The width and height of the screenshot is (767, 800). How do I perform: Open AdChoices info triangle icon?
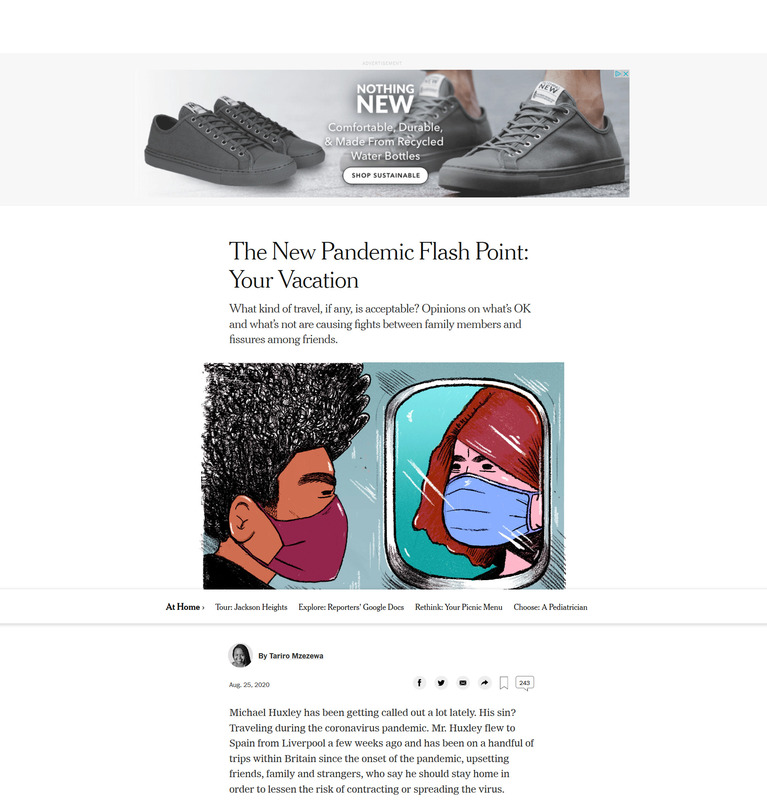pyautogui.click(x=618, y=74)
